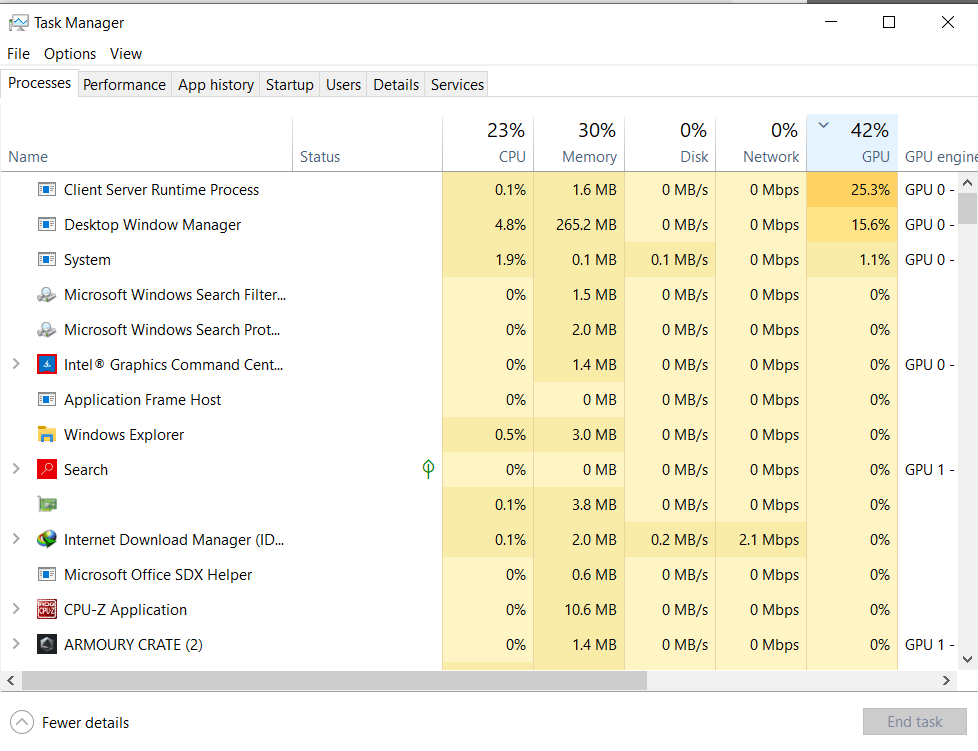Click the Microsoft Windows Search Filter icon
978x751 pixels.
pyautogui.click(x=47, y=294)
